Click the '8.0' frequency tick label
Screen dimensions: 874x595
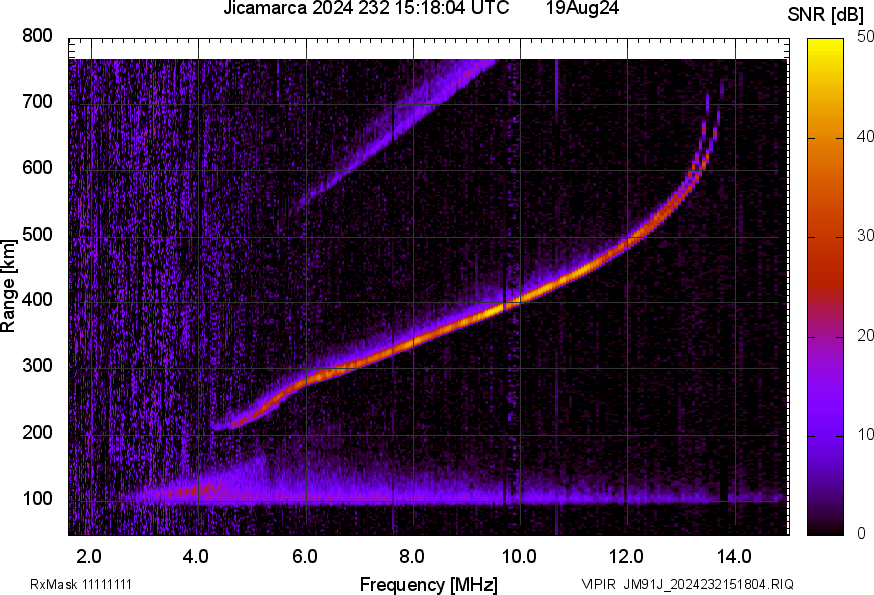coord(412,556)
